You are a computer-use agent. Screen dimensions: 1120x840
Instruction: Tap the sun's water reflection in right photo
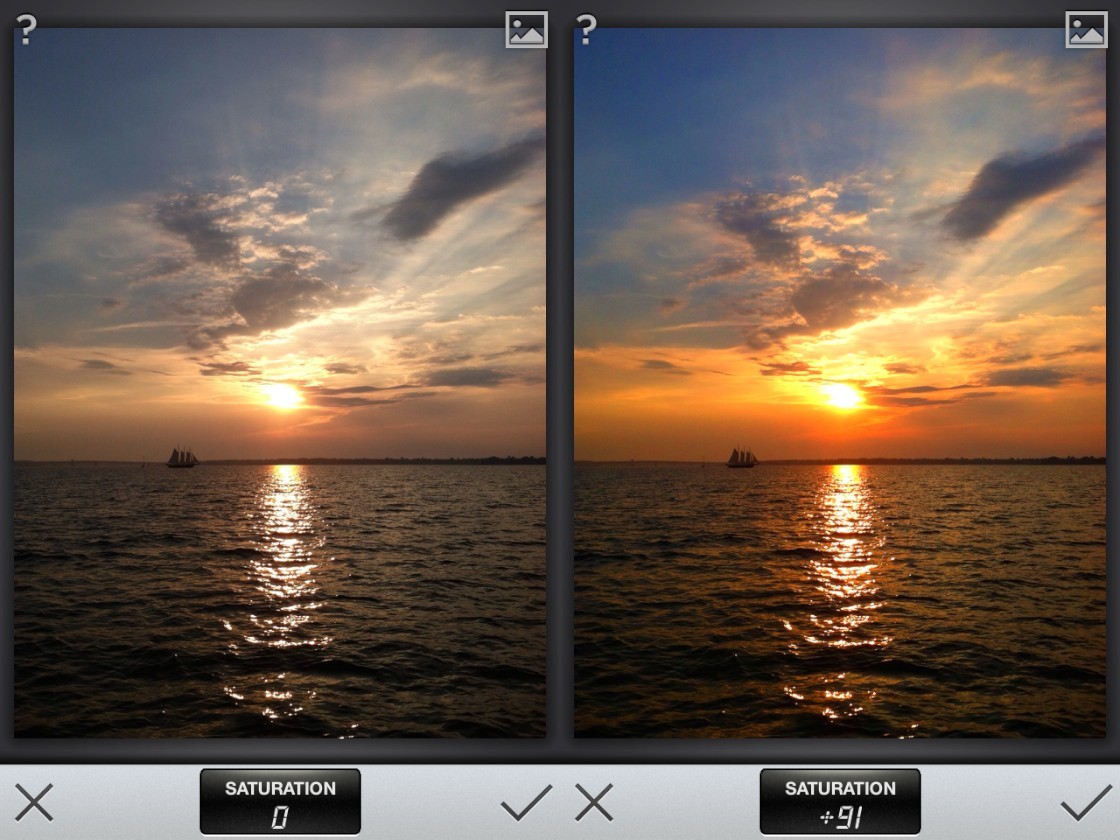(x=845, y=560)
